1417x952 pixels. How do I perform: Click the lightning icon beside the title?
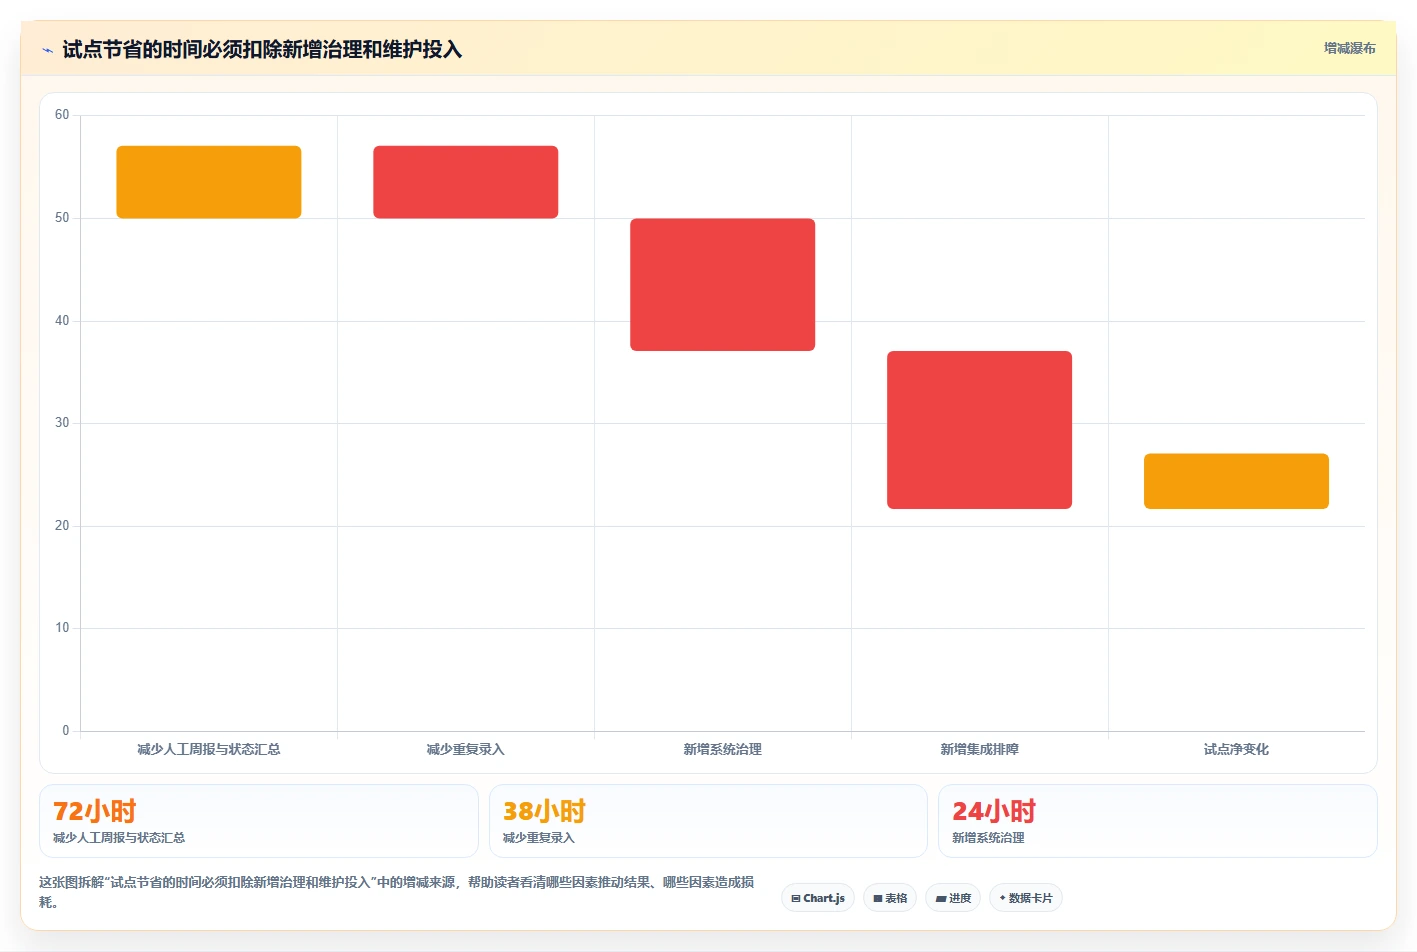(47, 50)
